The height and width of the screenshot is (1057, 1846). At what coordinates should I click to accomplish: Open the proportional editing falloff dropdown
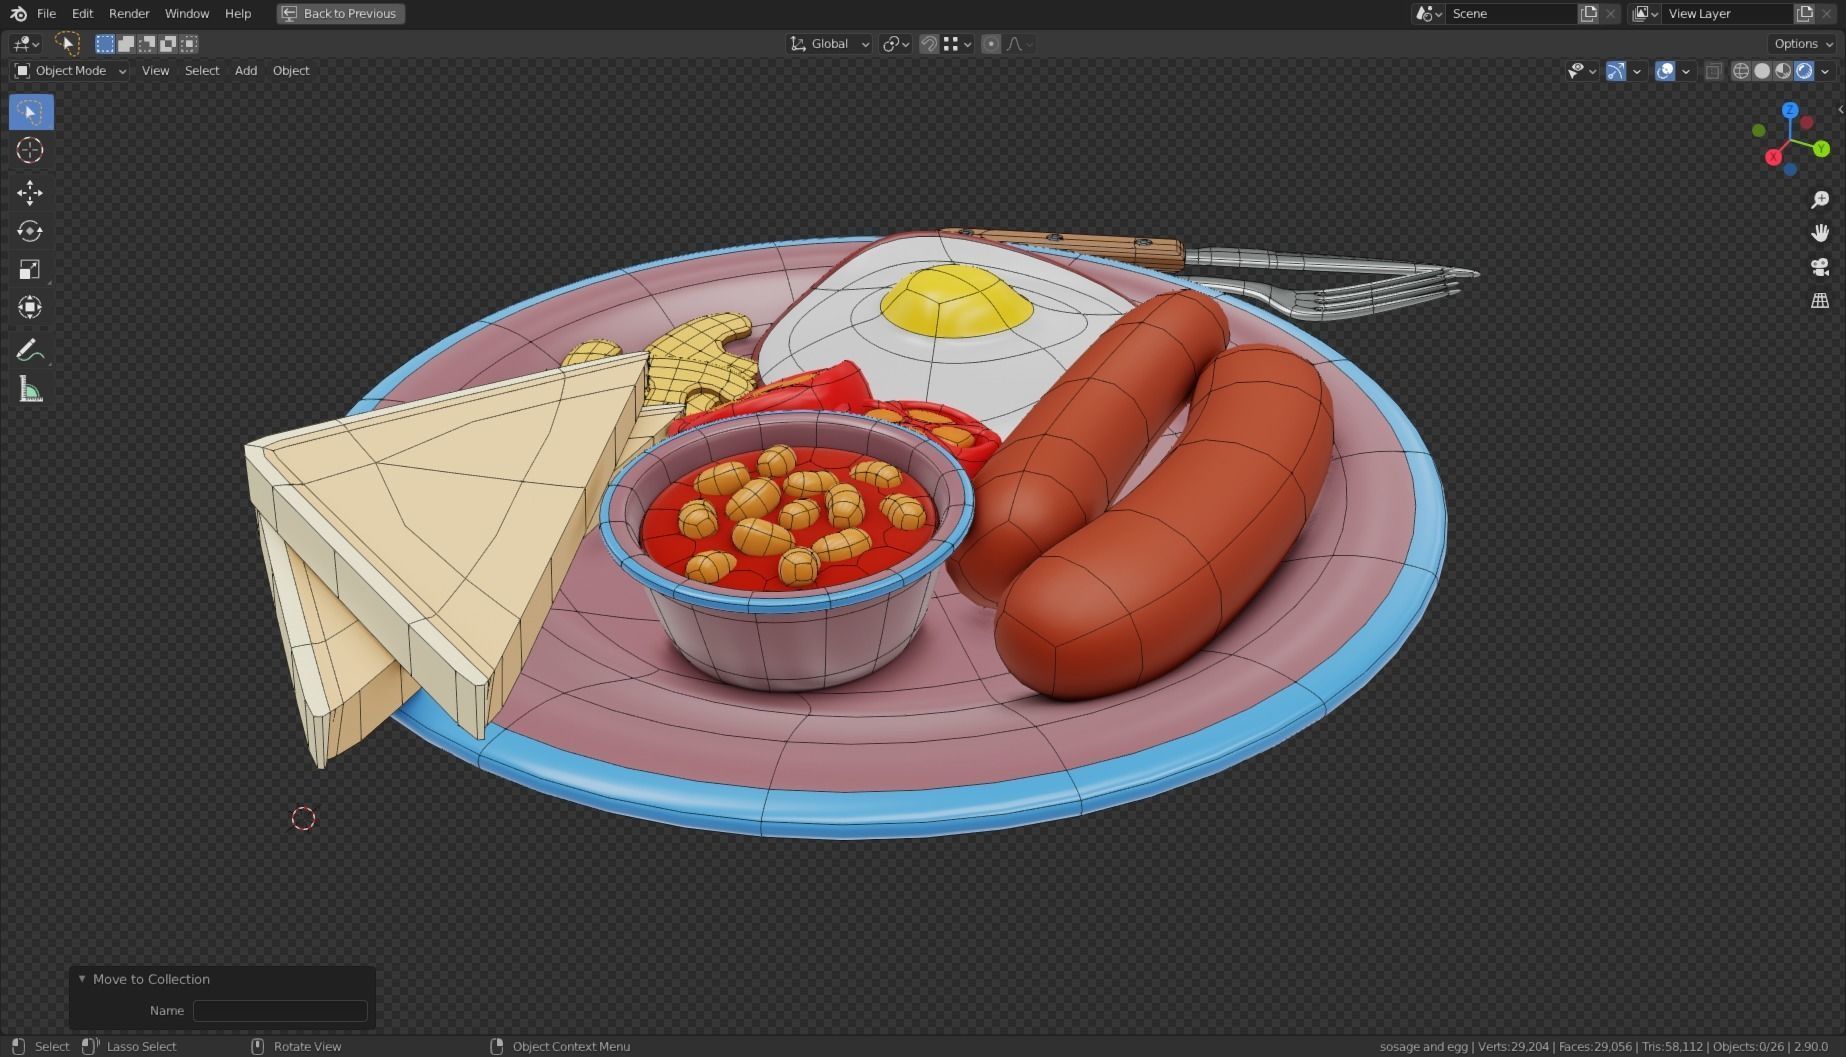[x=1019, y=44]
